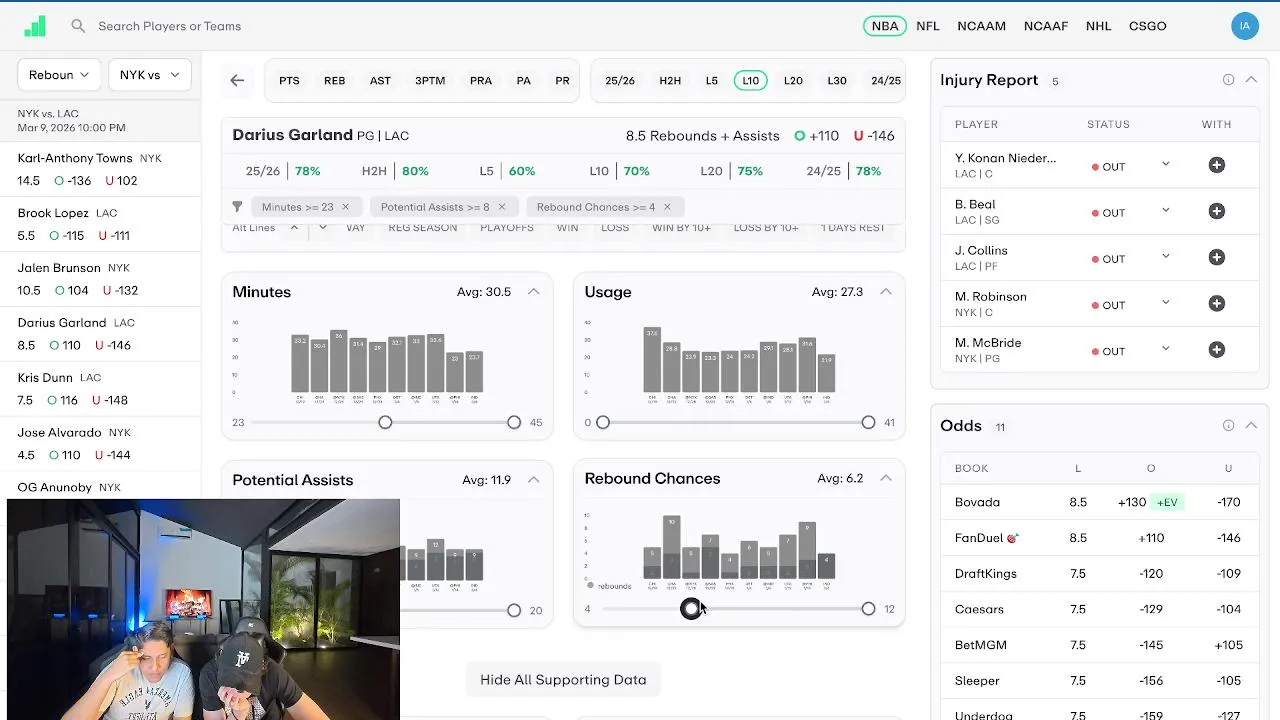
Task: Click the Minutes slider lower handle
Action: pos(385,423)
